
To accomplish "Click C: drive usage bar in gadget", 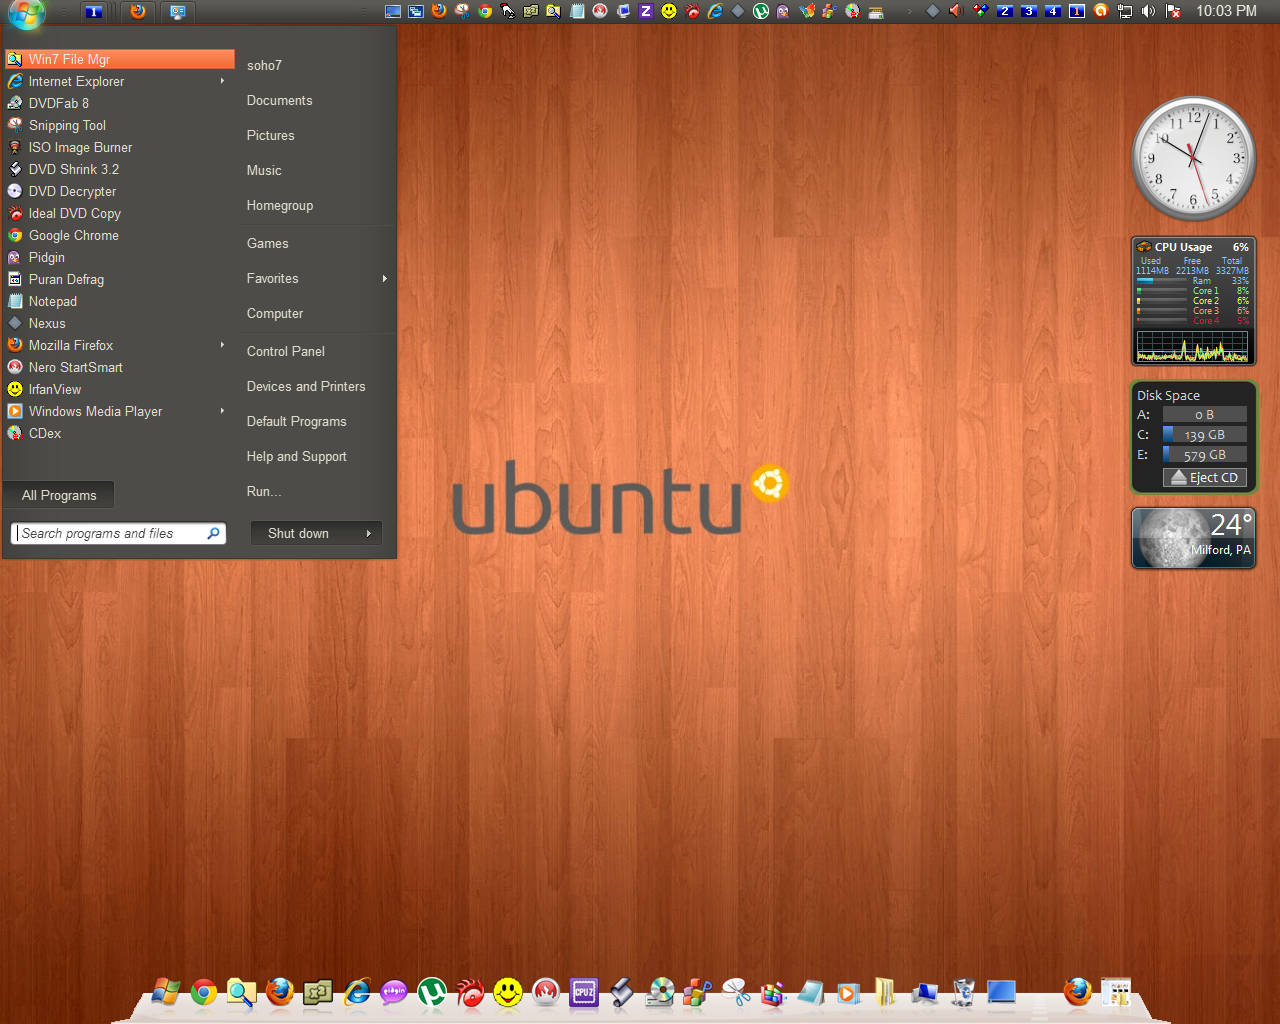I will 1205,434.
